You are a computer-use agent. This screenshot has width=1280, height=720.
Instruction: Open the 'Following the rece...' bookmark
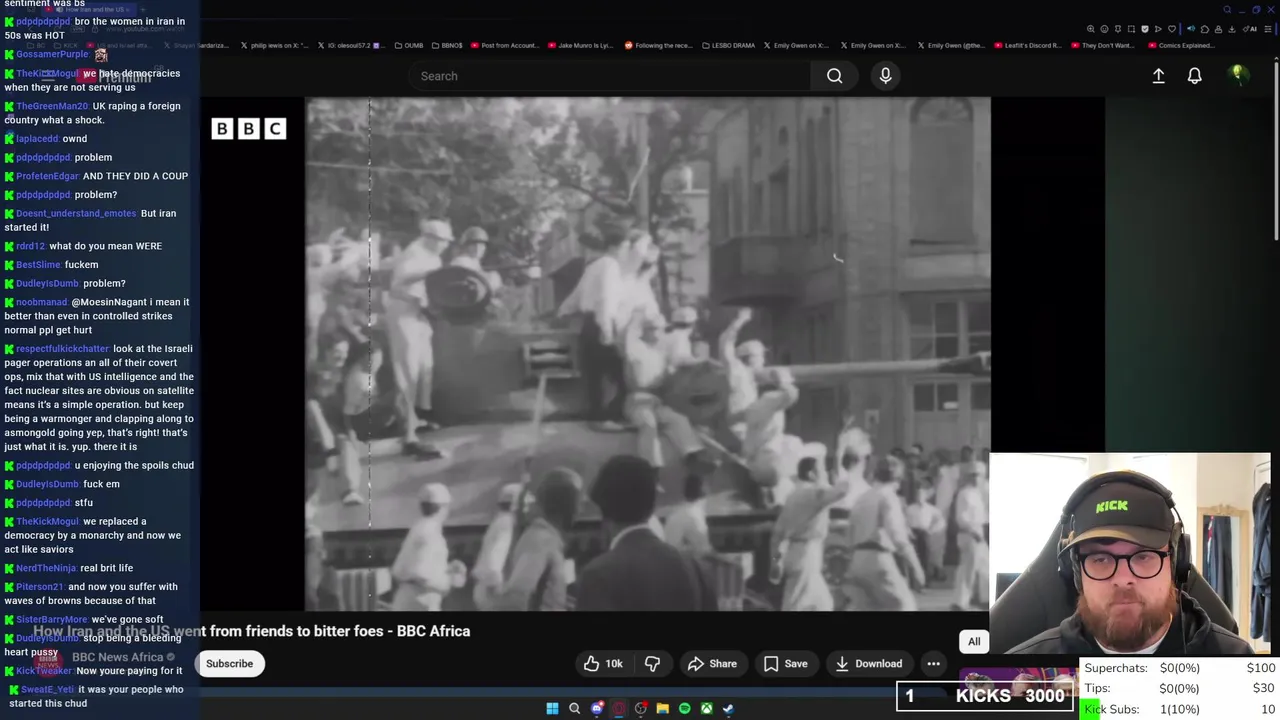pos(658,45)
